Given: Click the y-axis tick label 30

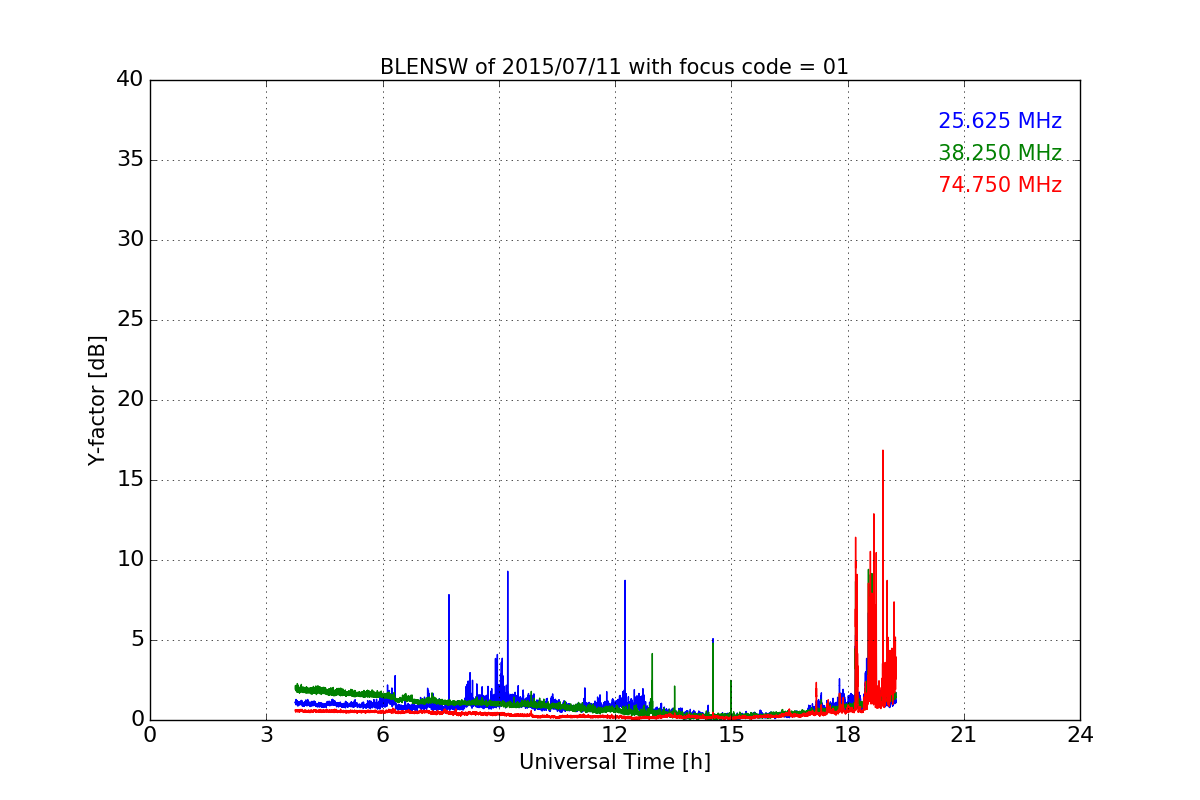Looking at the screenshot, I should 130,240.
